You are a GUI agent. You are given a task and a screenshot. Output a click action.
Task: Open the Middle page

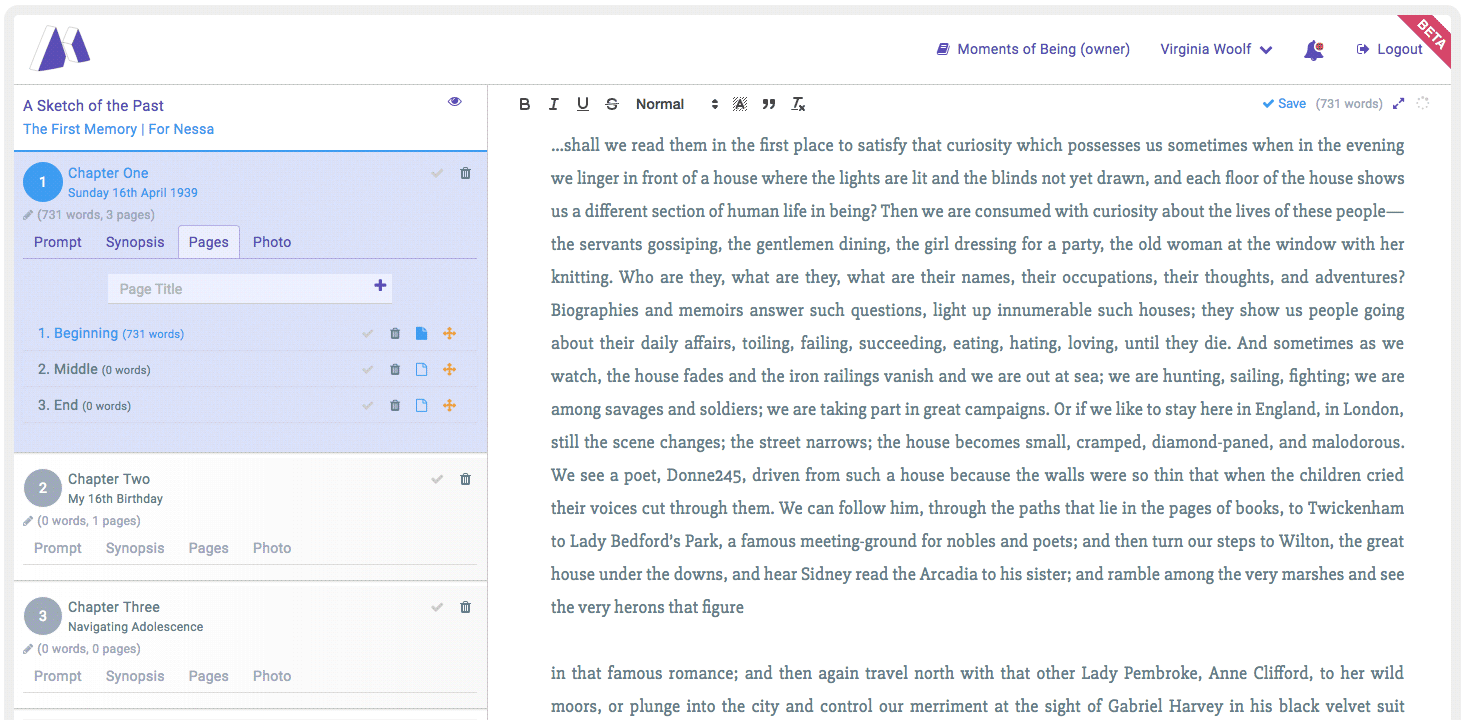[94, 369]
